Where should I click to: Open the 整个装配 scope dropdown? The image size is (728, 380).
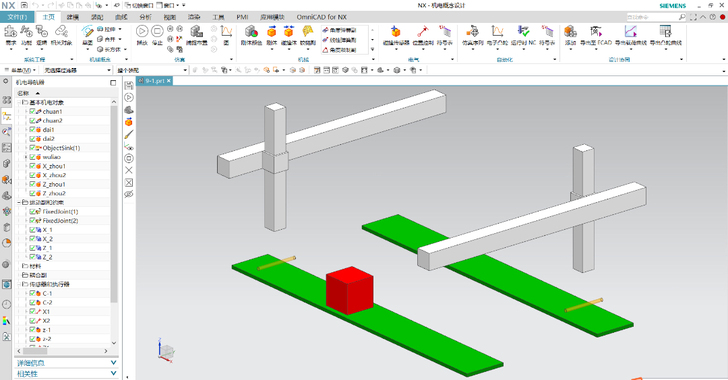[152, 70]
